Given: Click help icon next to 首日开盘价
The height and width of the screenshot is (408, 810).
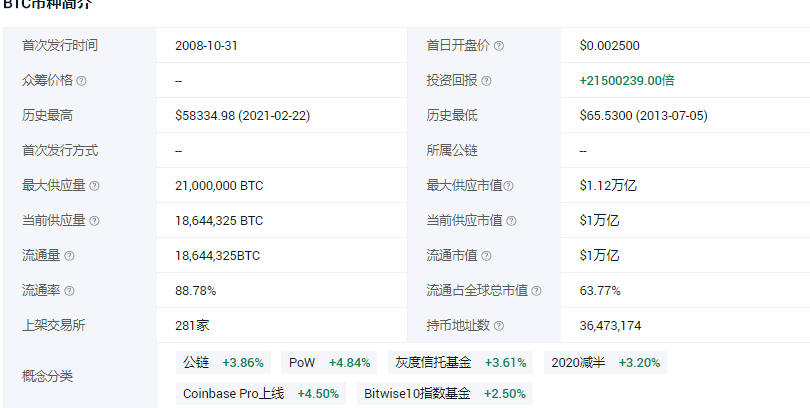Looking at the screenshot, I should coord(499,46).
